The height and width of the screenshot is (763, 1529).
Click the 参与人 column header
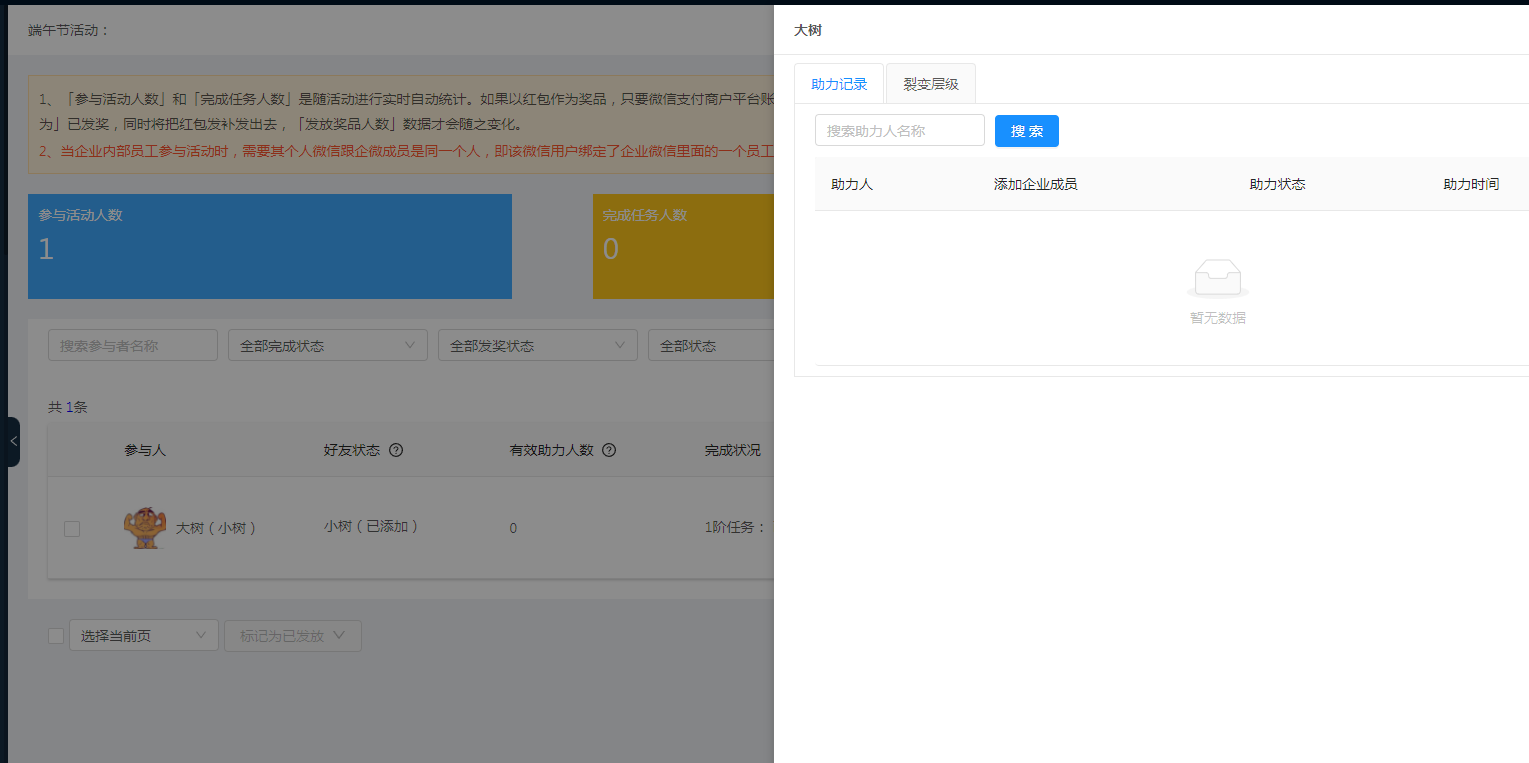click(145, 450)
